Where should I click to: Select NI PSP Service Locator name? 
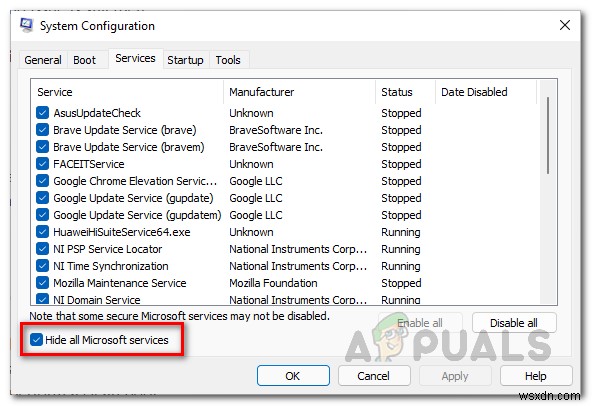click(x=108, y=249)
